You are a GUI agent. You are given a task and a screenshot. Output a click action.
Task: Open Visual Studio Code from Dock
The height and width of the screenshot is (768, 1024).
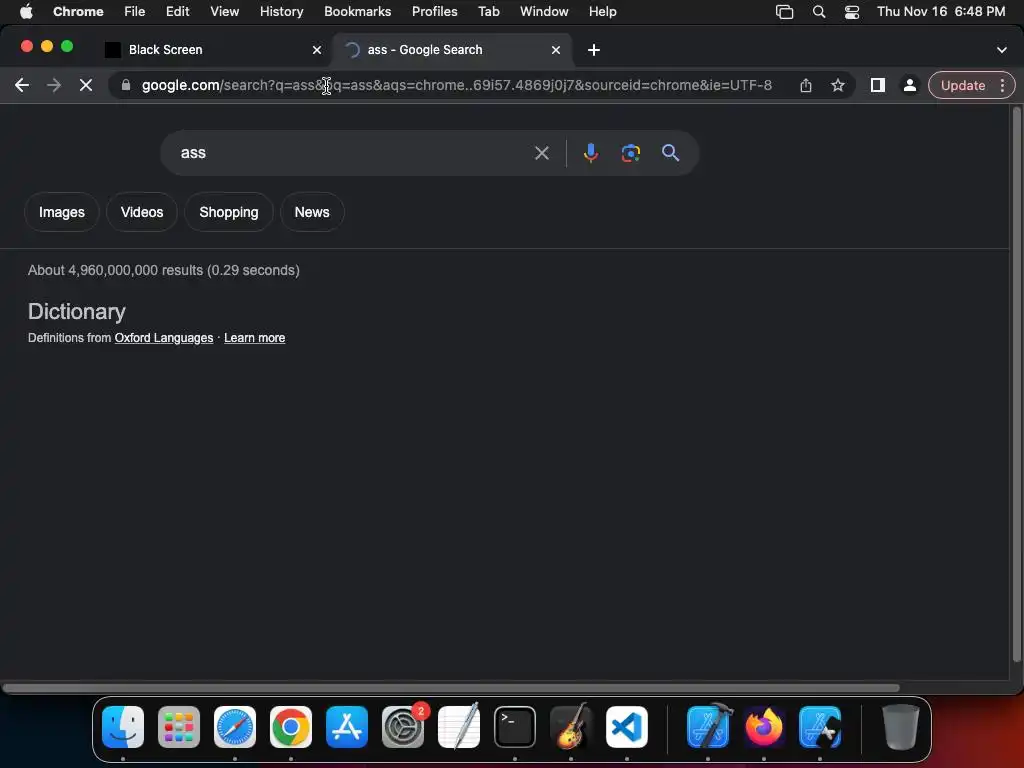click(x=627, y=727)
